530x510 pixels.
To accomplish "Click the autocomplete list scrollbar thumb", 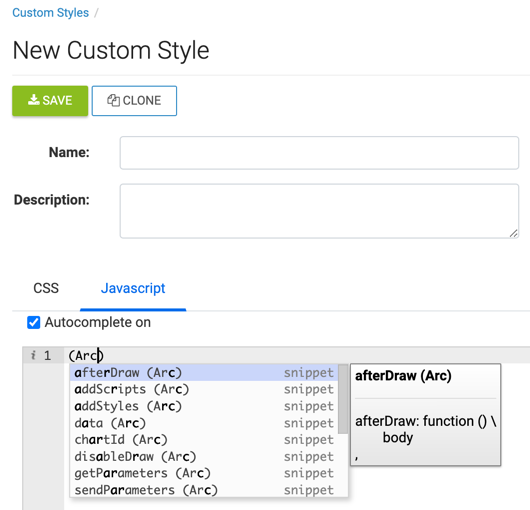I will 343,399.
